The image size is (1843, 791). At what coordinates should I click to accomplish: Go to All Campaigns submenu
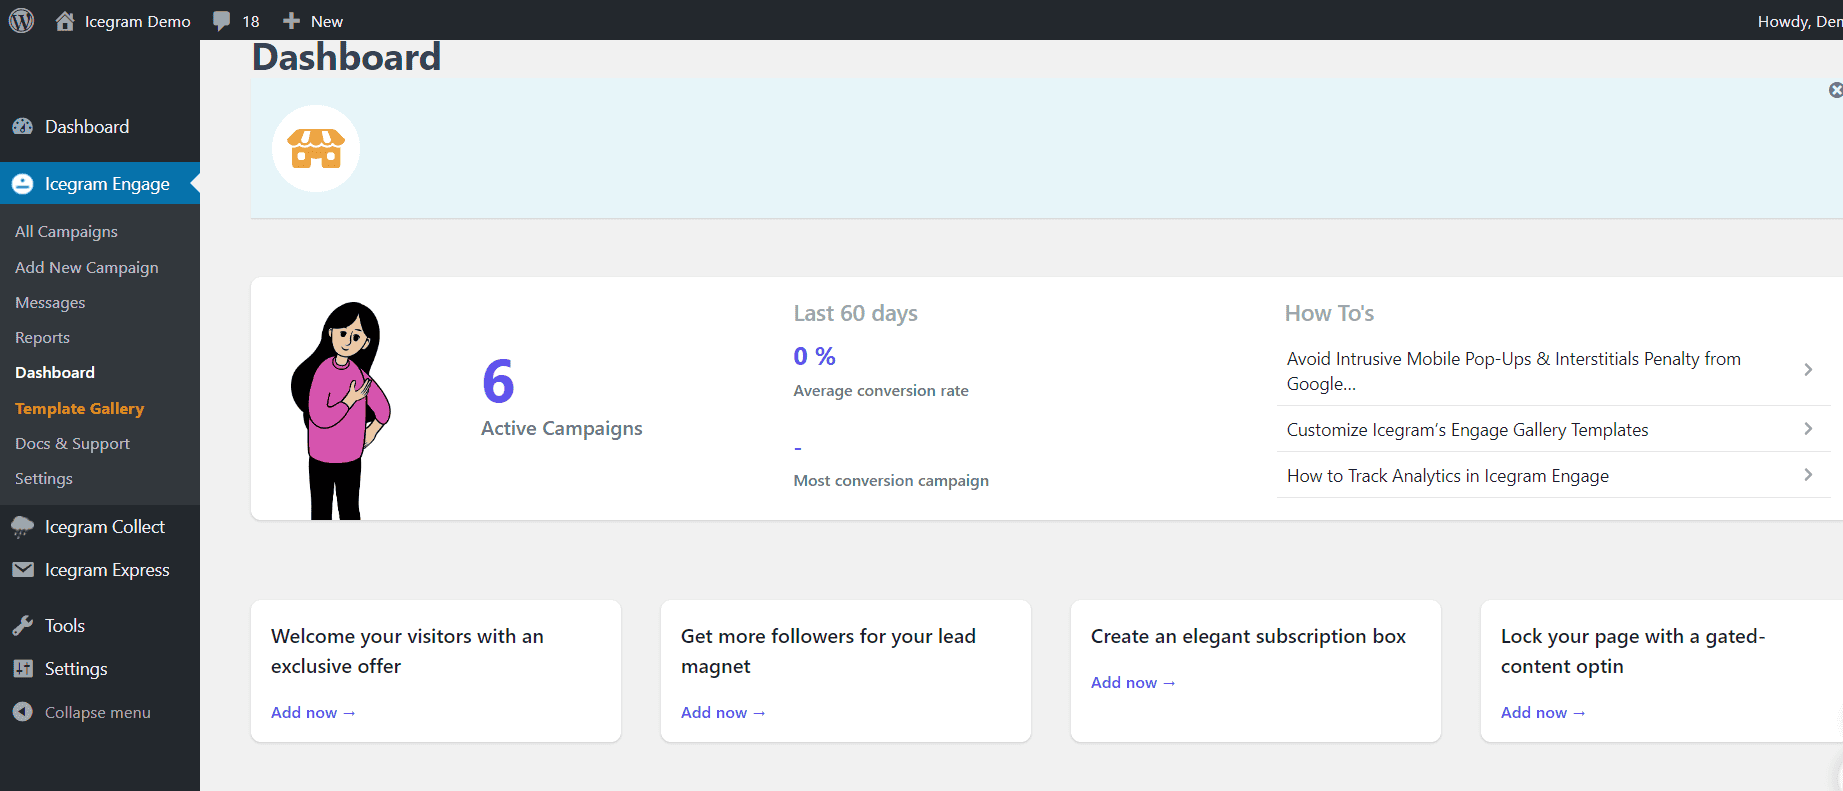coord(66,232)
